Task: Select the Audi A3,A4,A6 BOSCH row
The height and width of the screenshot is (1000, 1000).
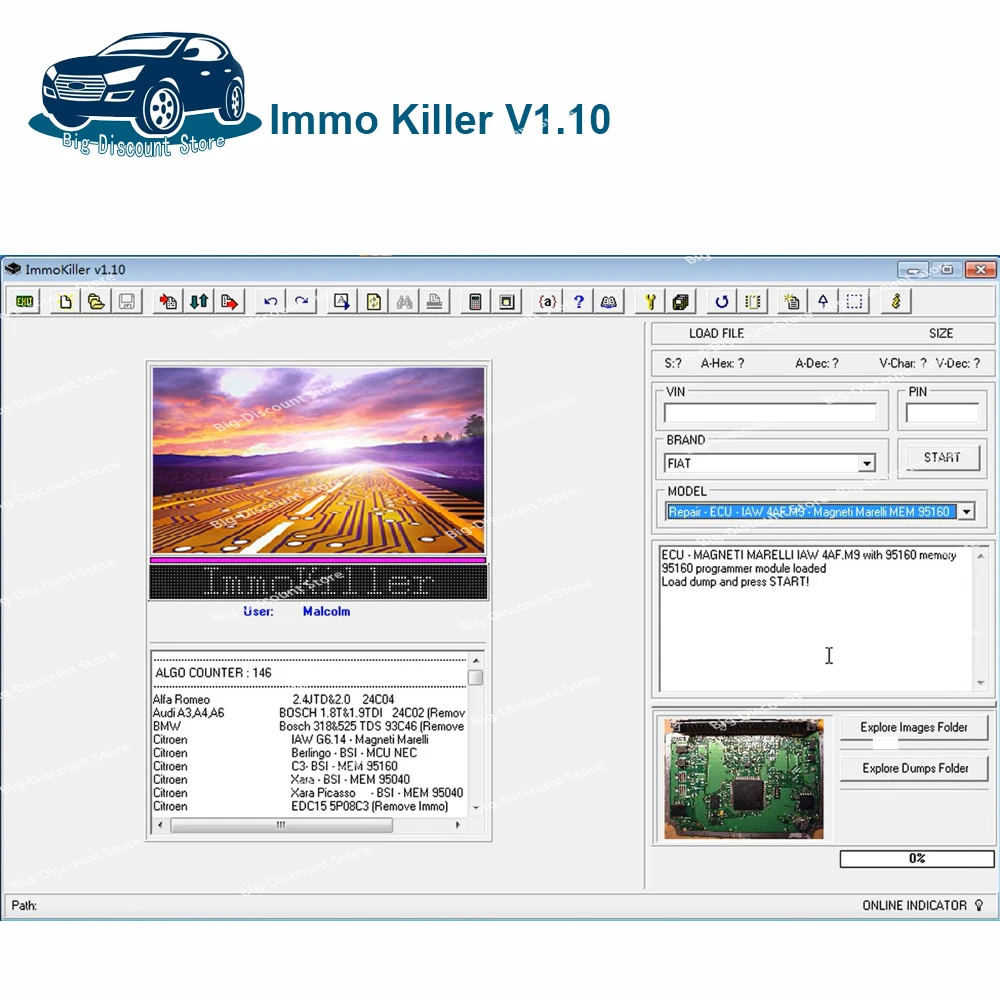Action: [309, 713]
